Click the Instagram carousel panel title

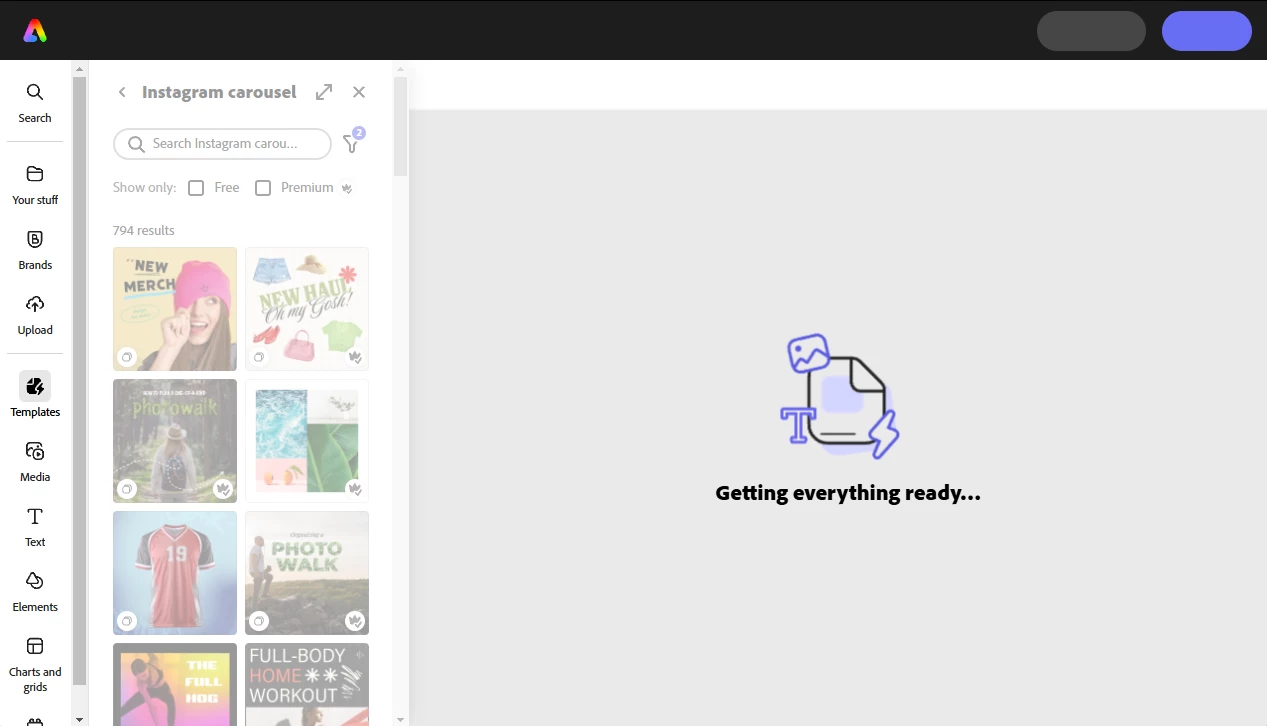click(x=219, y=92)
